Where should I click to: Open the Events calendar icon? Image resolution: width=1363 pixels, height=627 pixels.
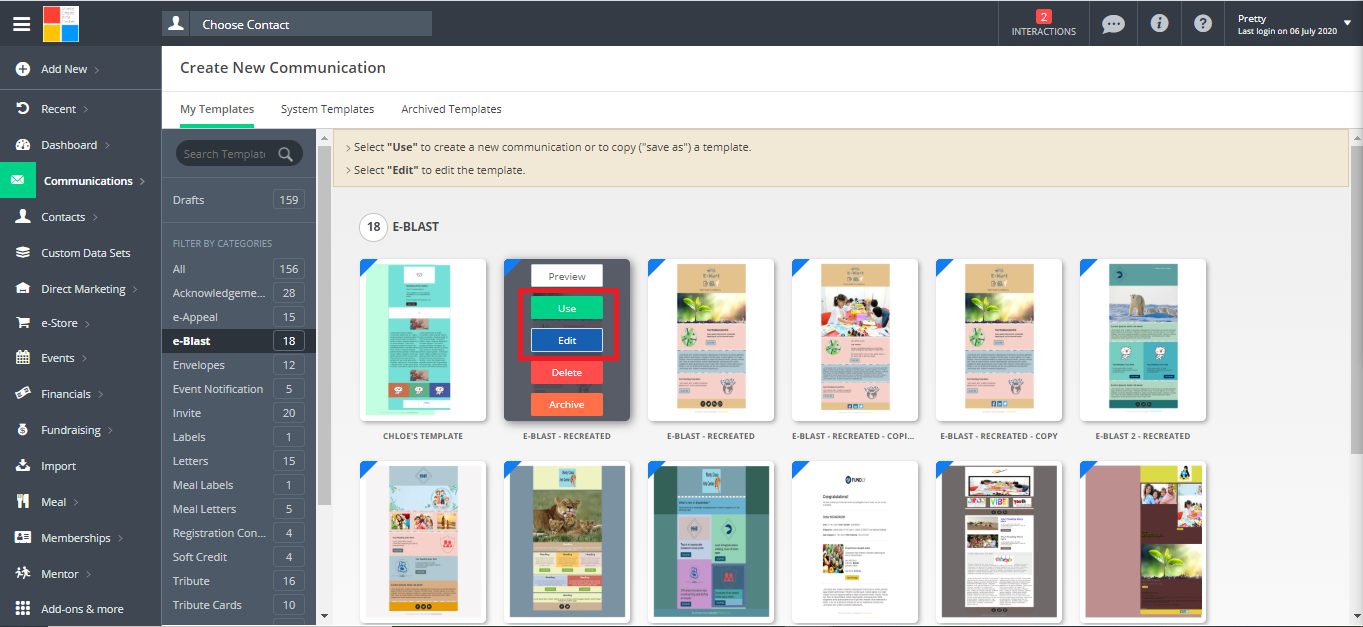coord(22,358)
